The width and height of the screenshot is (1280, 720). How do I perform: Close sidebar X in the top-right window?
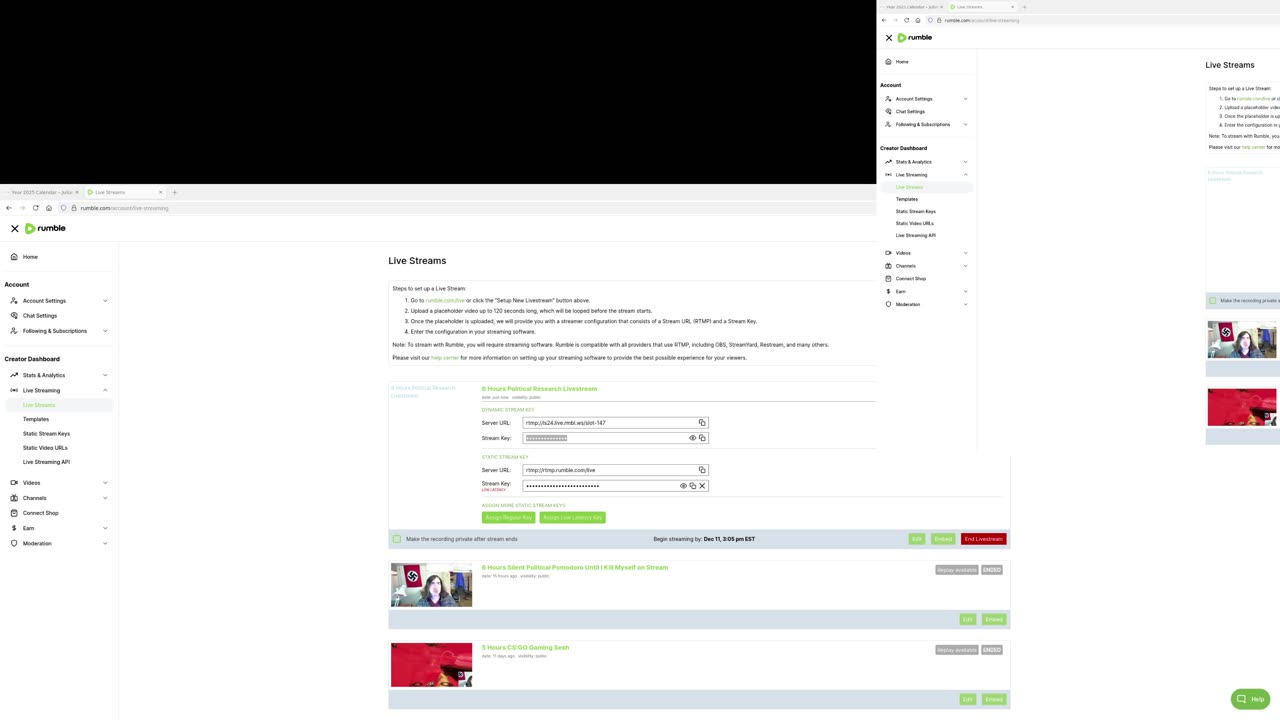(x=889, y=38)
